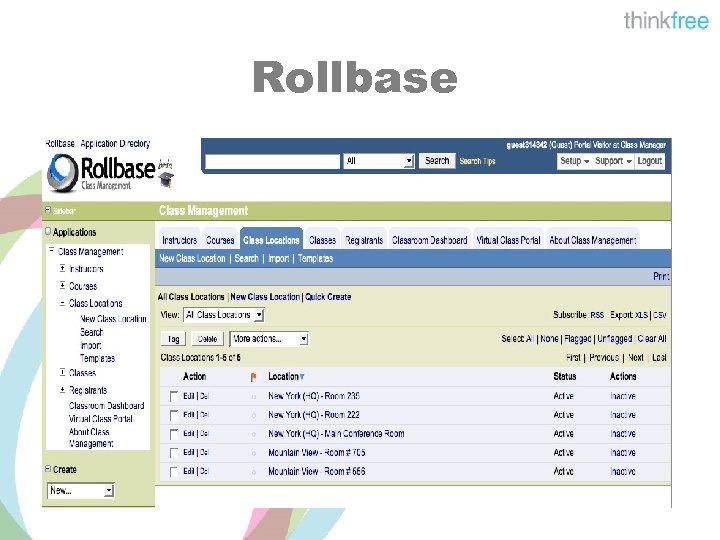Expand the Courses tree node

62,286
